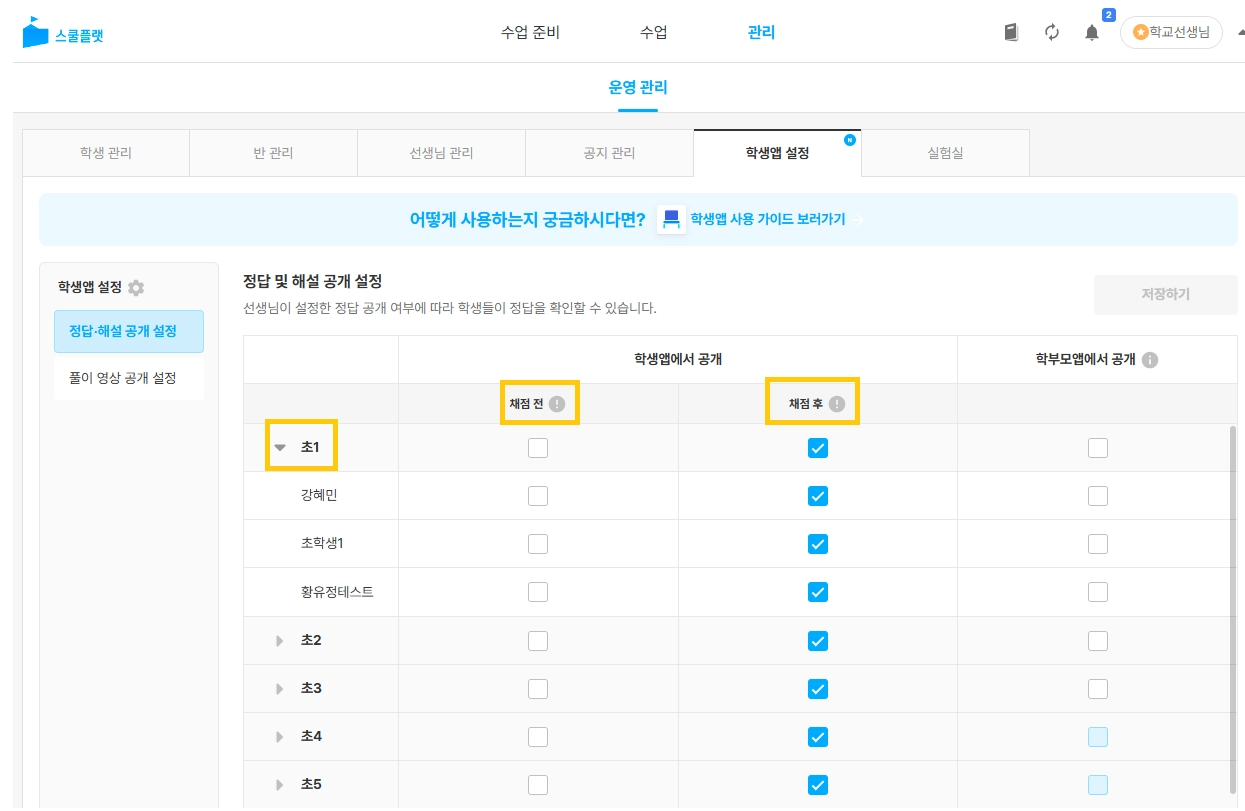The width and height of the screenshot is (1245, 811).
Task: Expand the 초3 grade row
Action: (x=280, y=688)
